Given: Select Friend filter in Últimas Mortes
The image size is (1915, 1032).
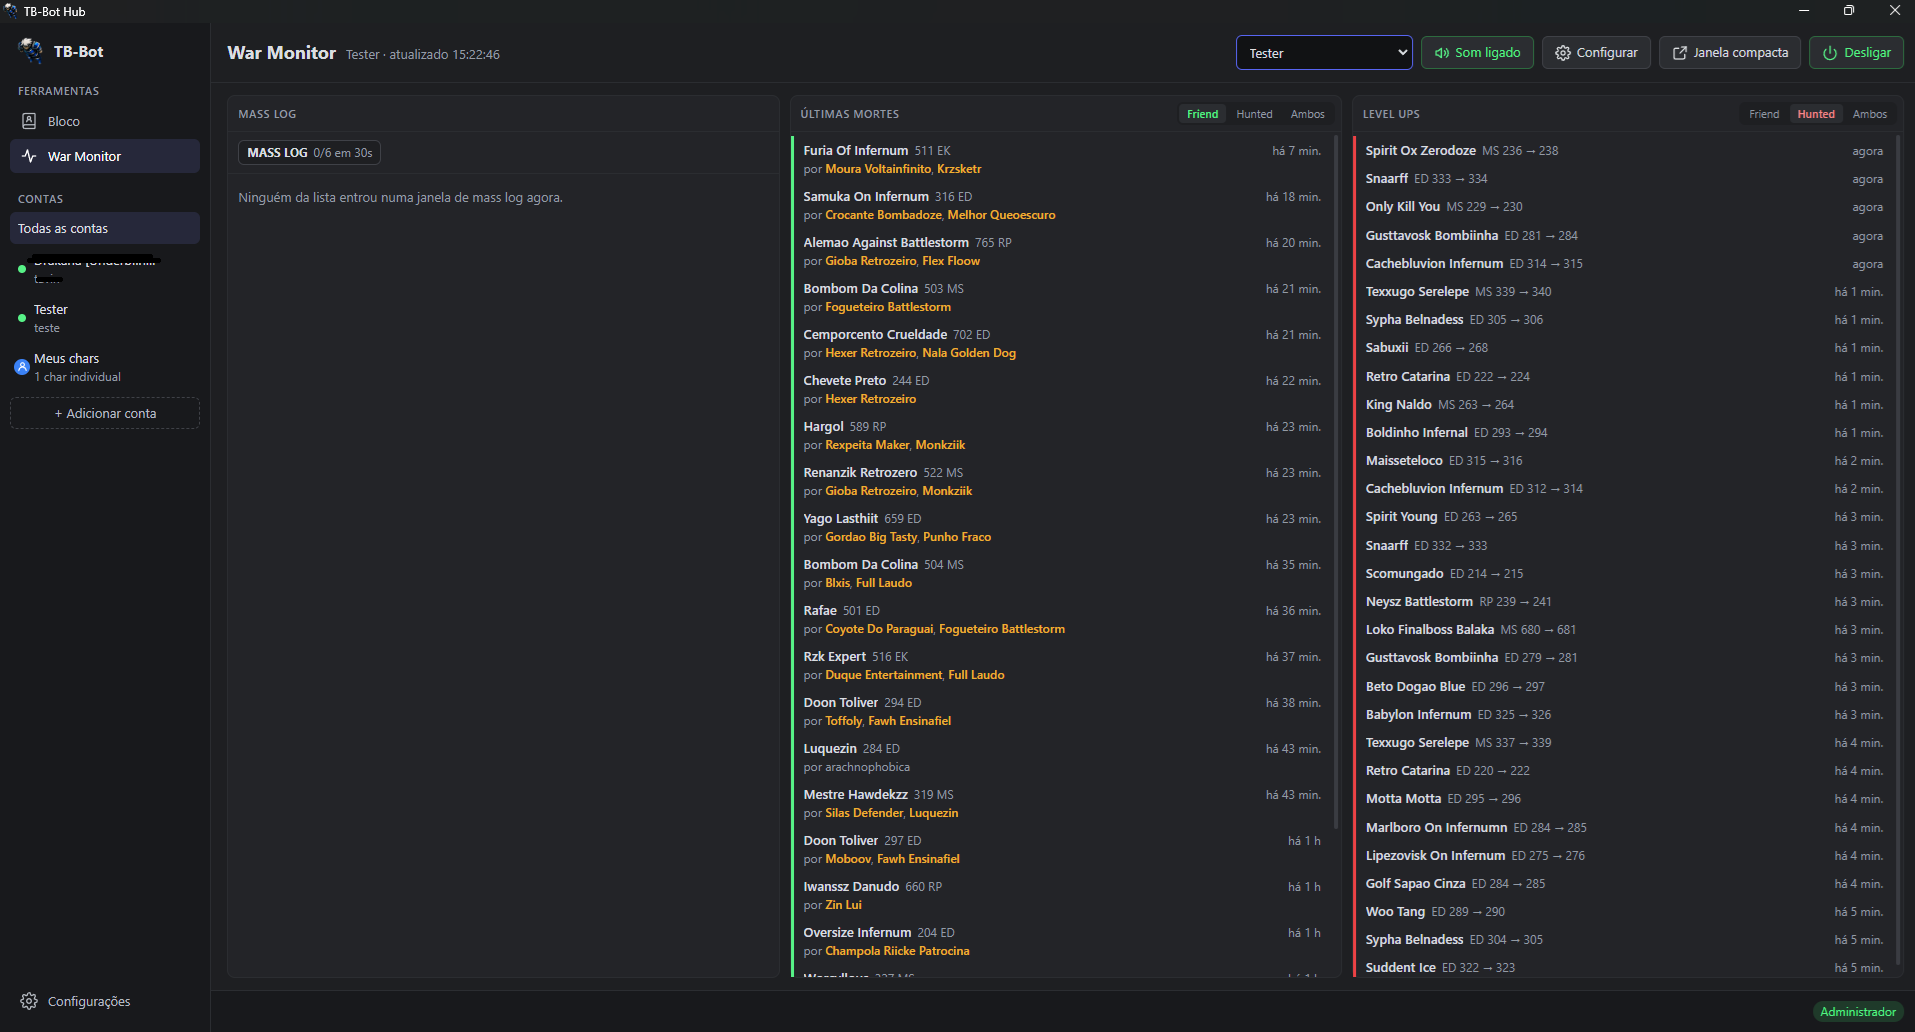Looking at the screenshot, I should [x=1202, y=114].
